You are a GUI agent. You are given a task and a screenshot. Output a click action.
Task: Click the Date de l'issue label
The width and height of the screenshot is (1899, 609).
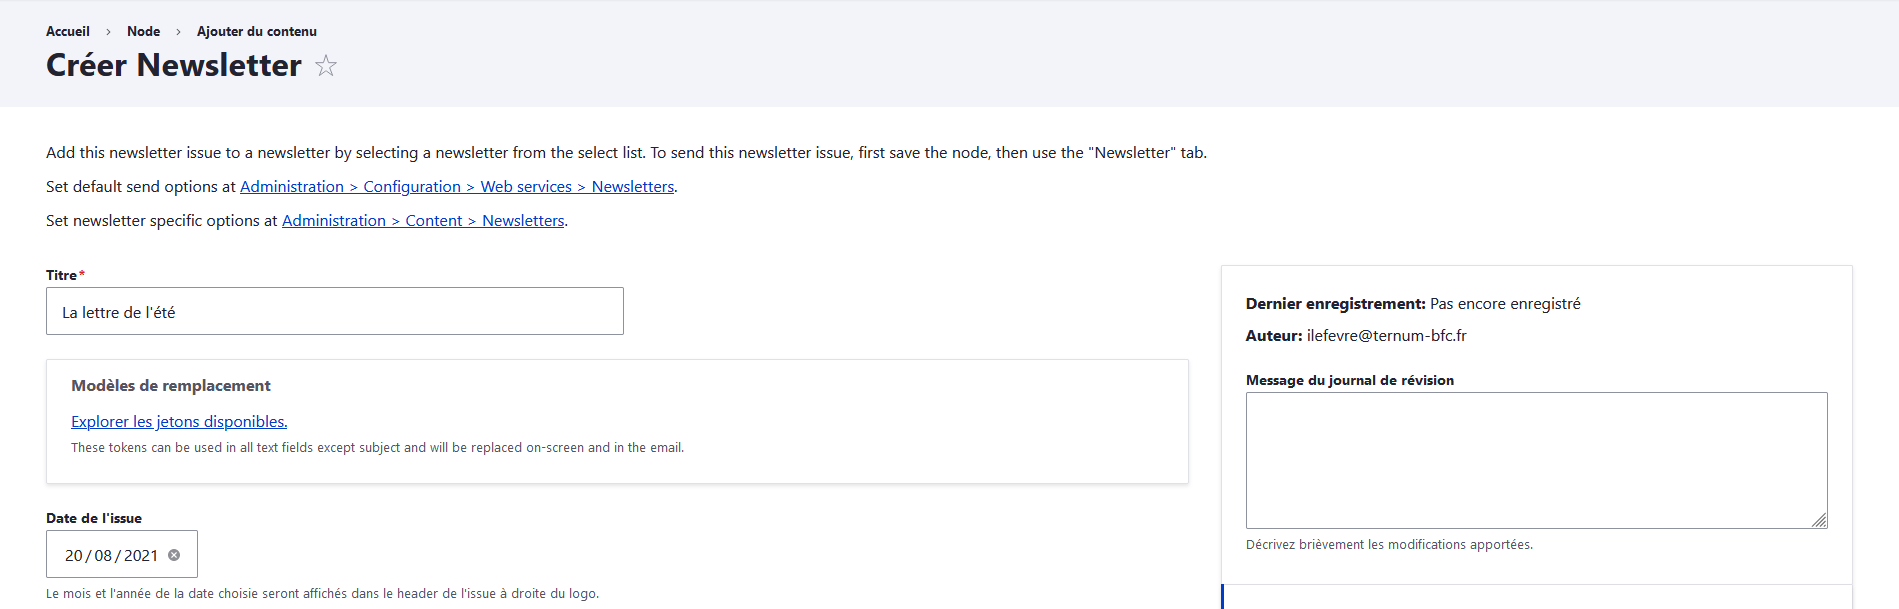[94, 518]
